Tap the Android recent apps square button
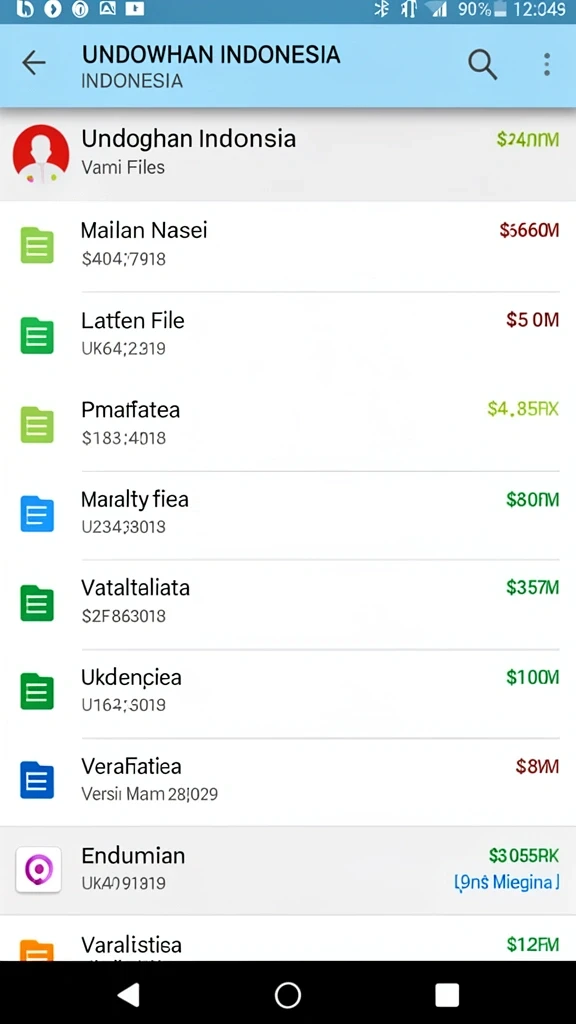The height and width of the screenshot is (1024, 576). [447, 995]
